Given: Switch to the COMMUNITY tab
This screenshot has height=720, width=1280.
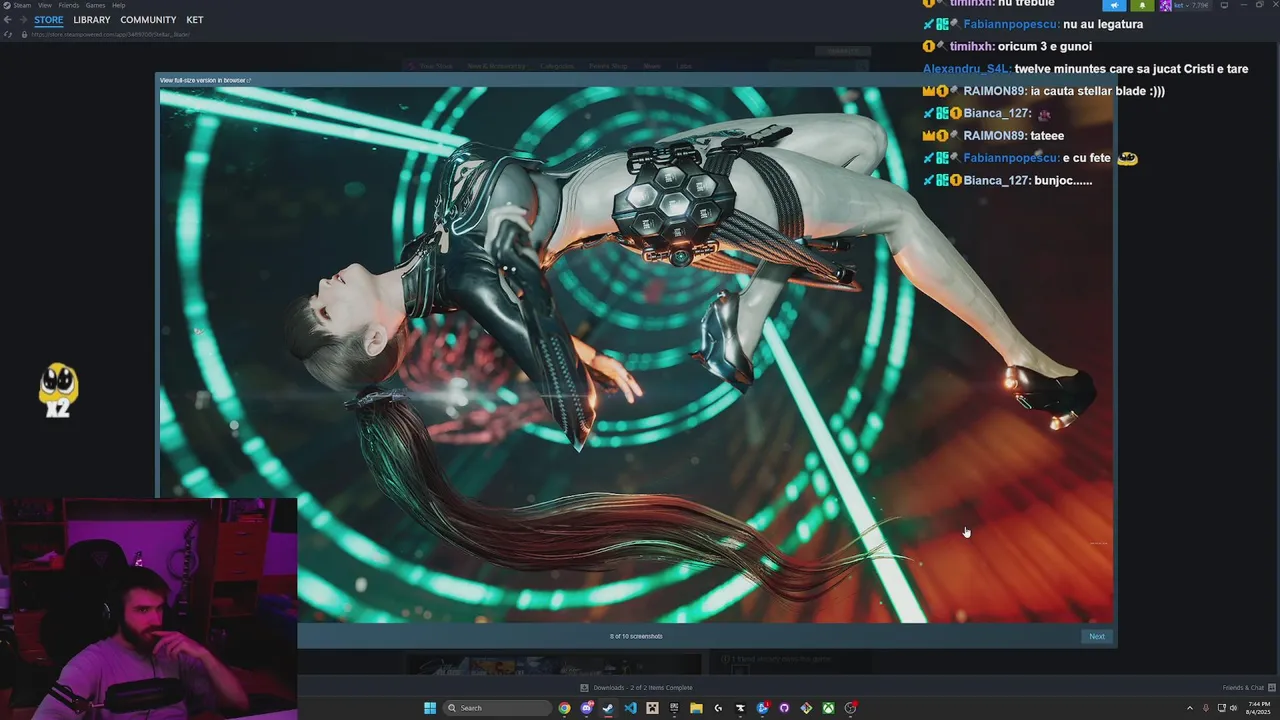Looking at the screenshot, I should coord(148,20).
